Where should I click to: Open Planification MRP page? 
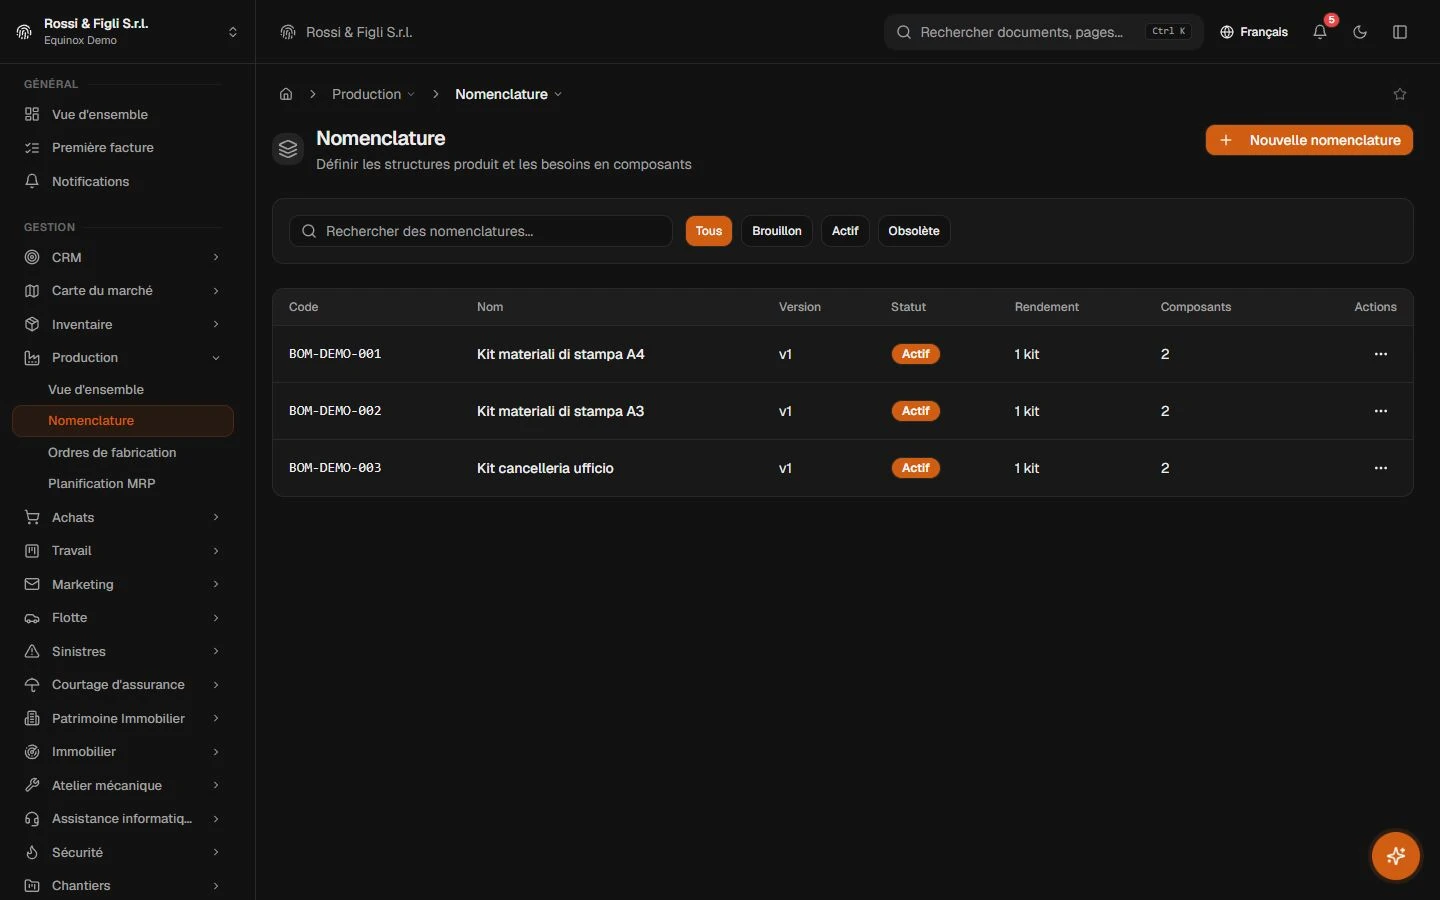pos(122,483)
